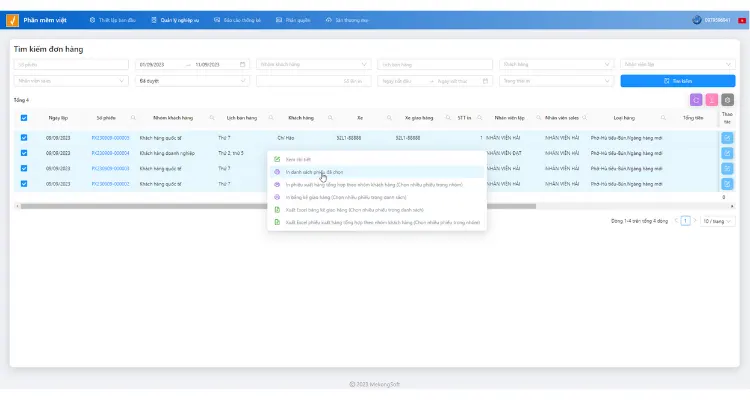750x400 pixels.
Task: Click edit action icon for PX230909-000005
Action: click(x=727, y=138)
